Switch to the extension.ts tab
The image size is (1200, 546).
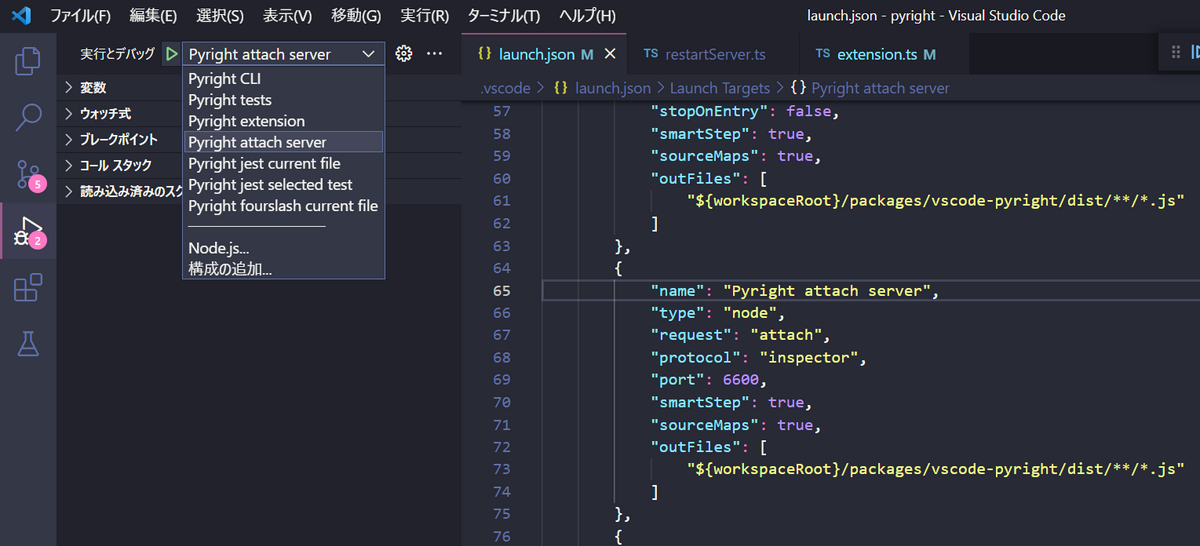886,54
